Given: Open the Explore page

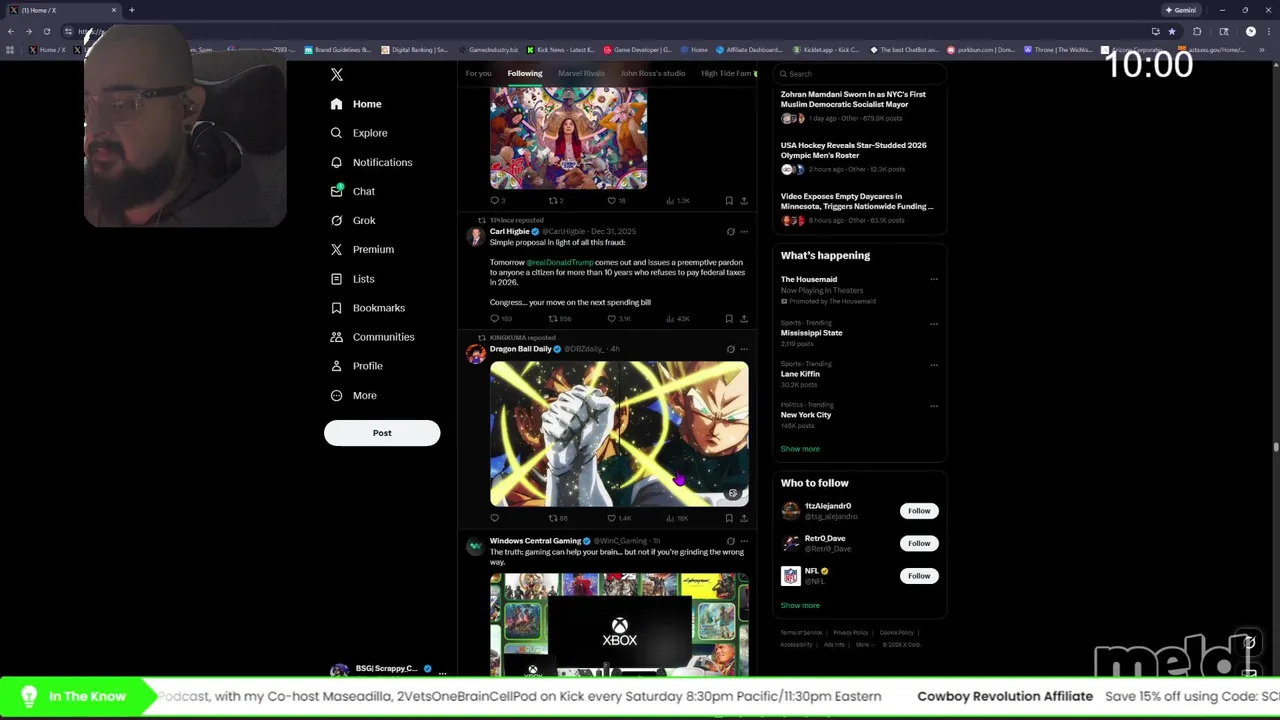Looking at the screenshot, I should (x=359, y=133).
